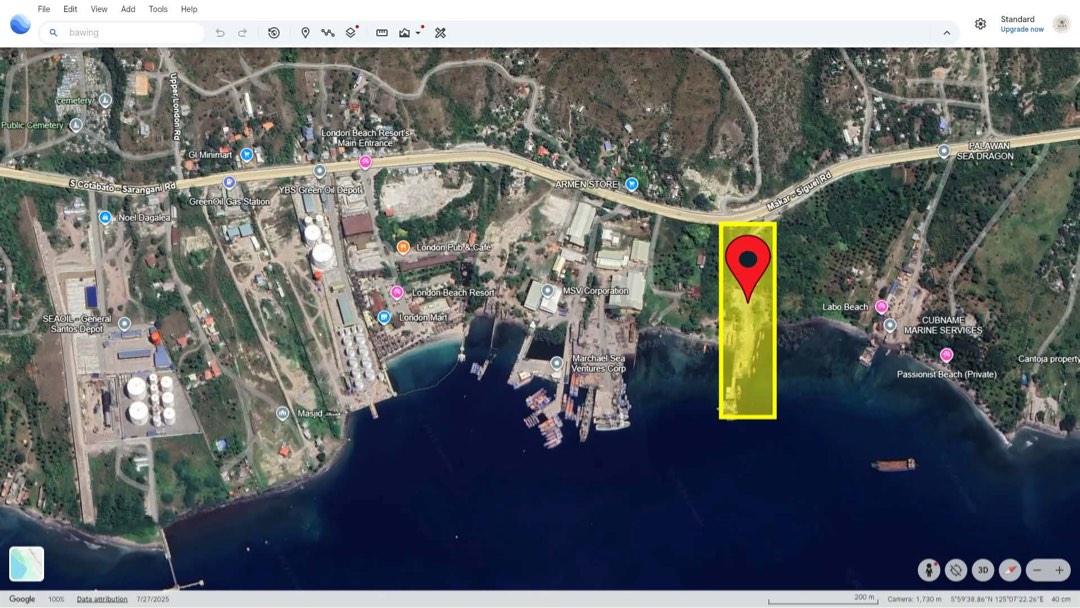
Task: Activate Pegman Street View
Action: (928, 569)
